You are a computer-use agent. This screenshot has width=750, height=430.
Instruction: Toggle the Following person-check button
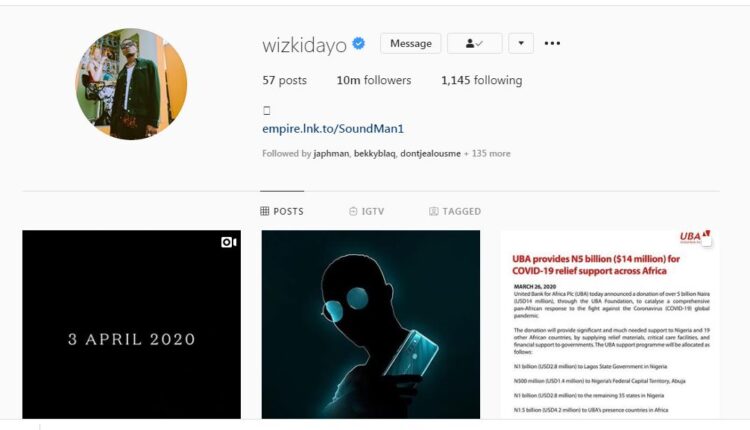(474, 44)
